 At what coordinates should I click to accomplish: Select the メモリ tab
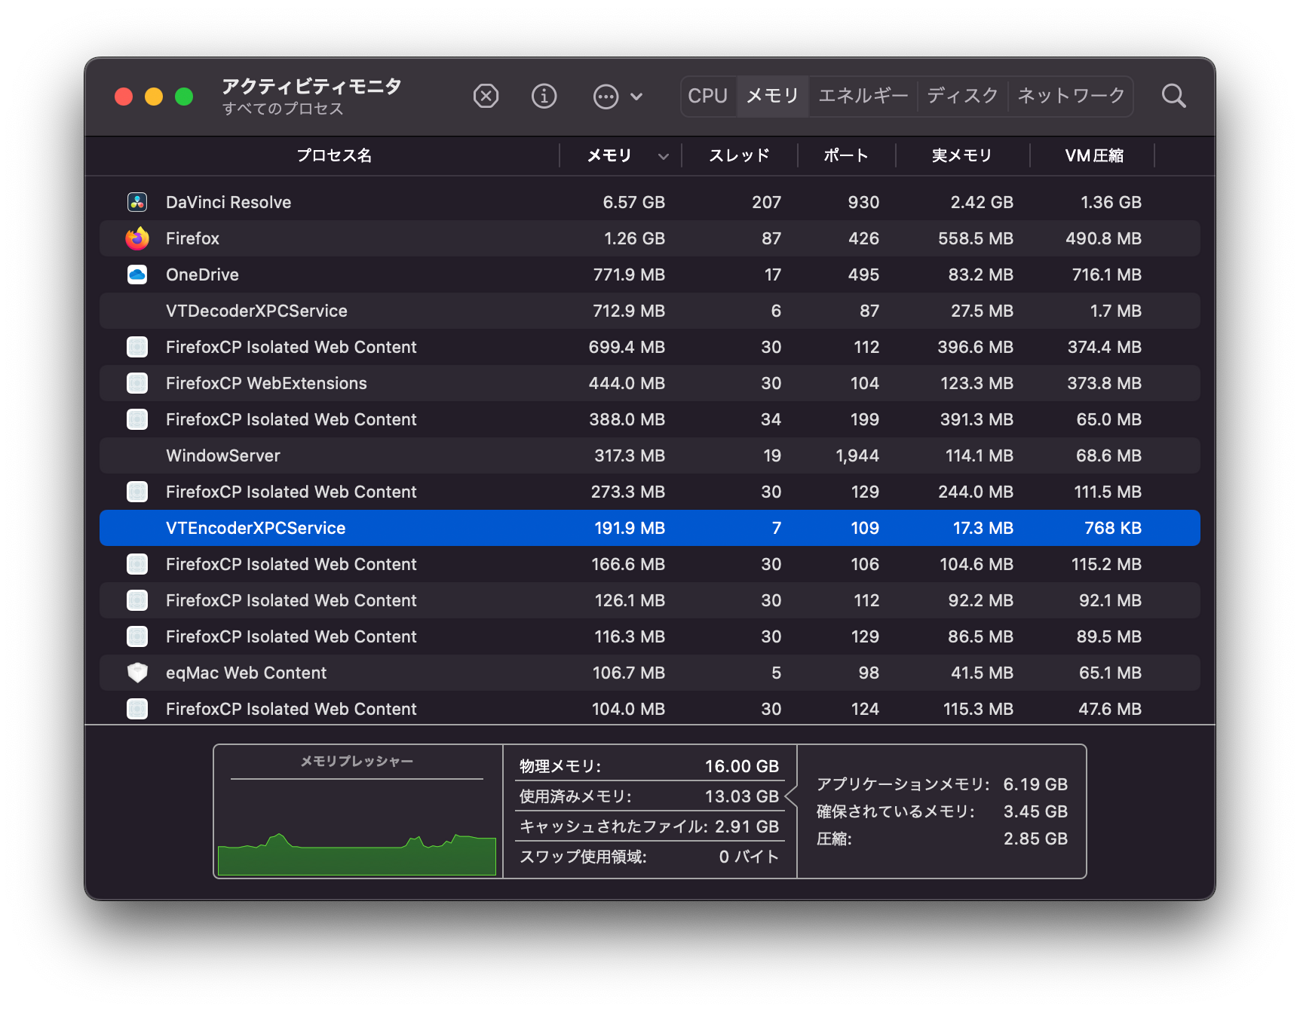pos(773,96)
